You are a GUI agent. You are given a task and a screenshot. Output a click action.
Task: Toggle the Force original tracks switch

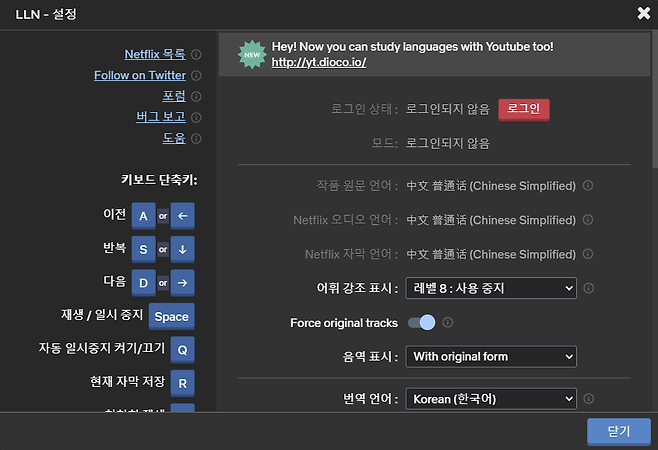pyautogui.click(x=423, y=322)
